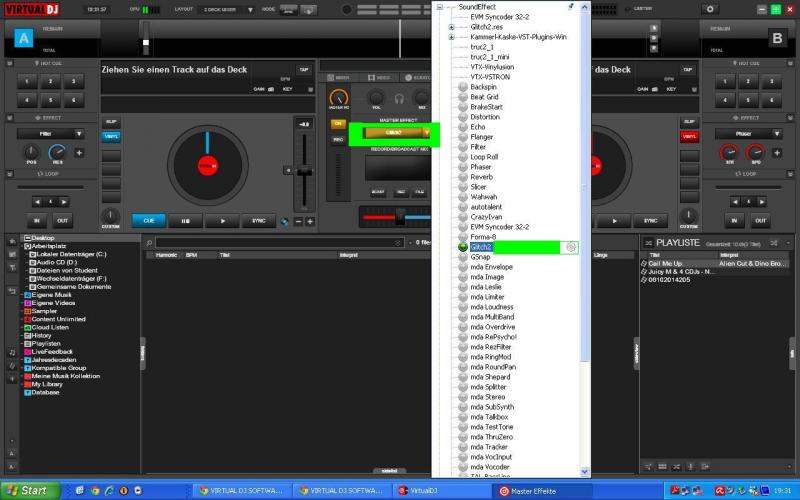Screen dimensions: 800x500
Task: Sort by the Harmonic column header
Action: (166, 255)
